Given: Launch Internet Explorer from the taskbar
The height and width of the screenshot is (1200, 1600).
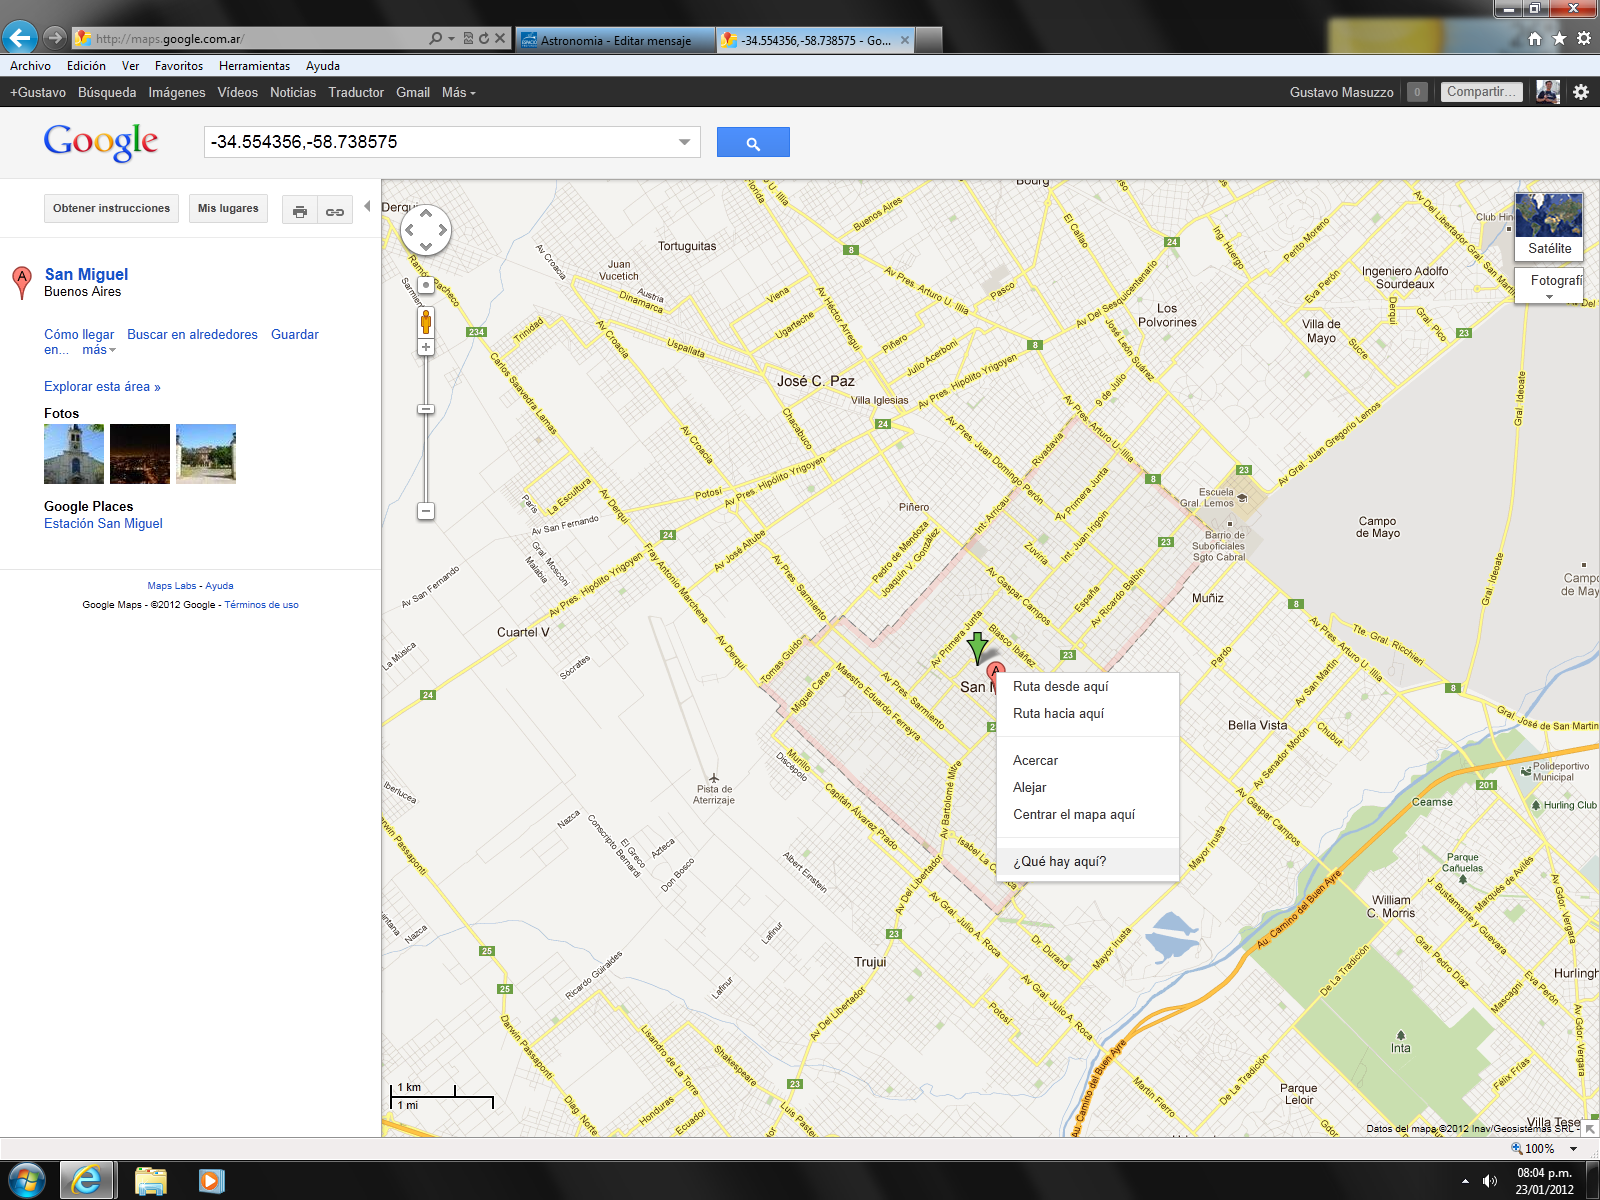Looking at the screenshot, I should click(87, 1181).
